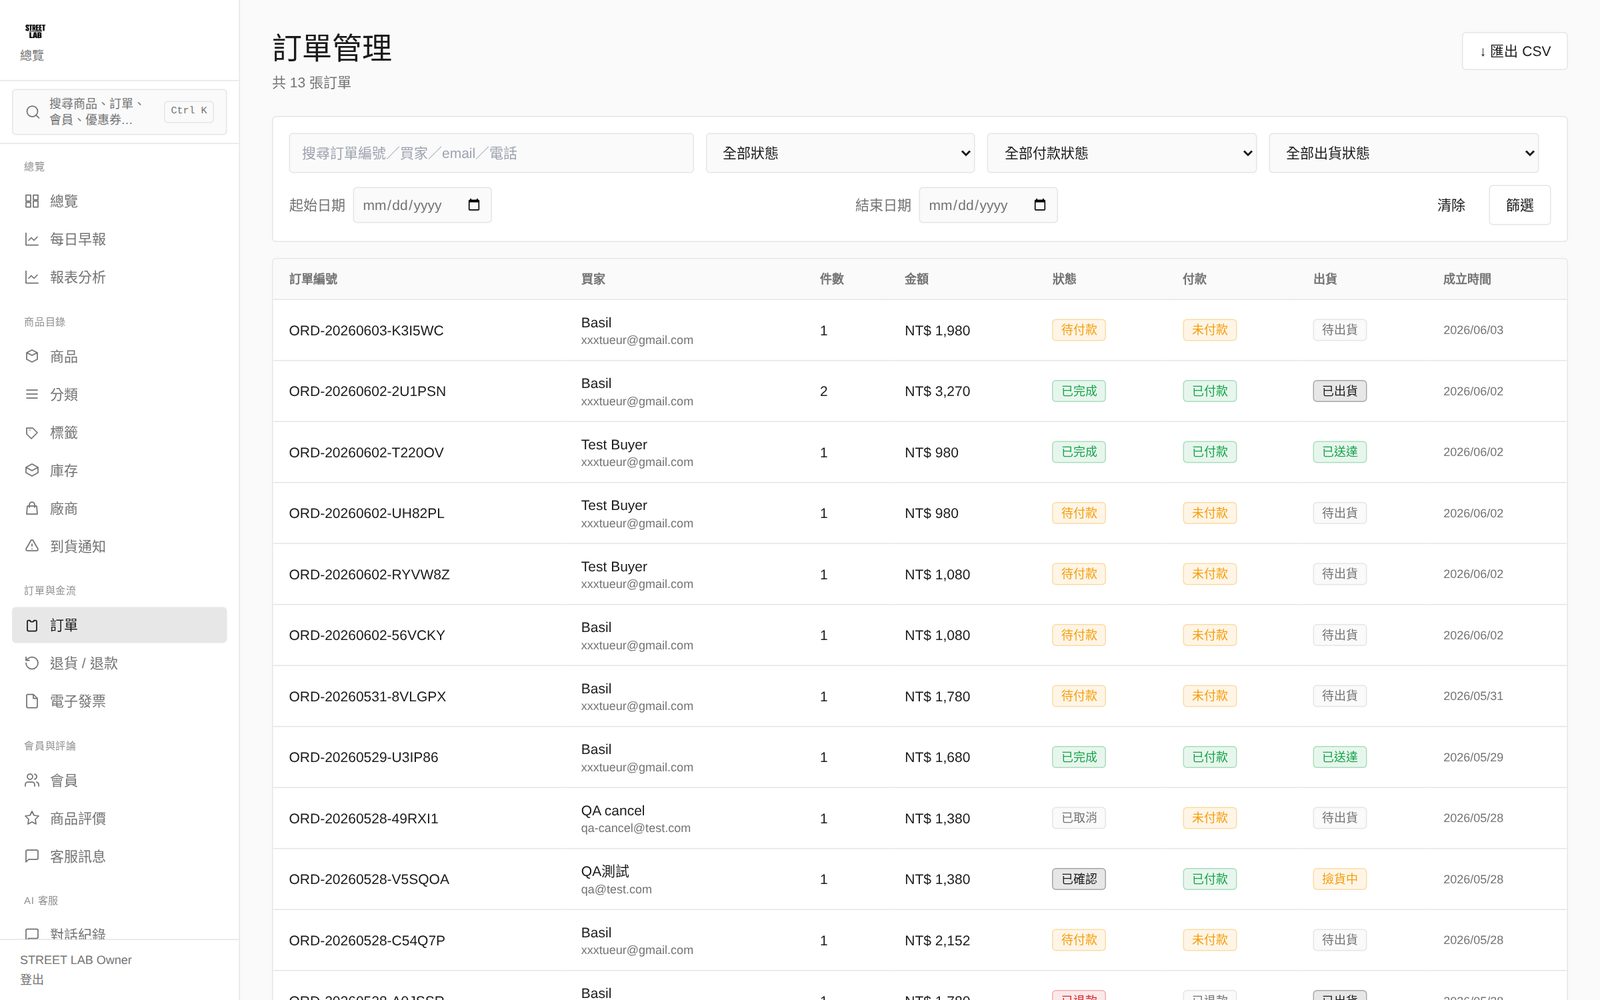Click the 每日早報 chart icon
Image resolution: width=1600 pixels, height=1000 pixels.
tap(32, 239)
